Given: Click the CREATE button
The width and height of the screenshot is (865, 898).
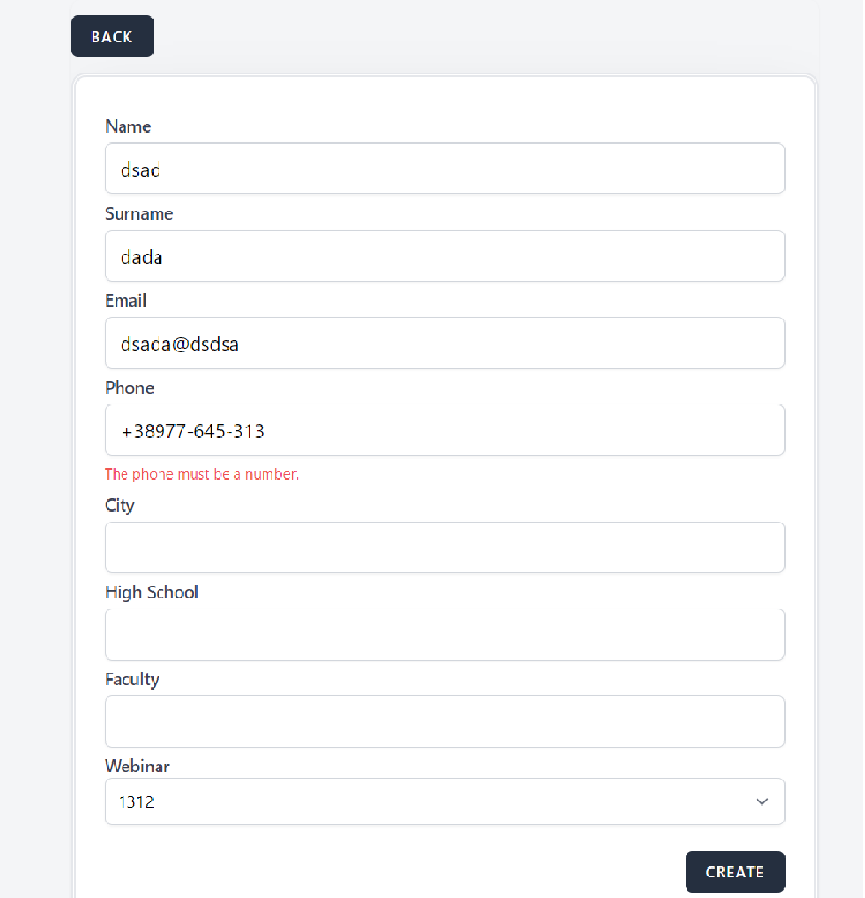Looking at the screenshot, I should [x=735, y=872].
